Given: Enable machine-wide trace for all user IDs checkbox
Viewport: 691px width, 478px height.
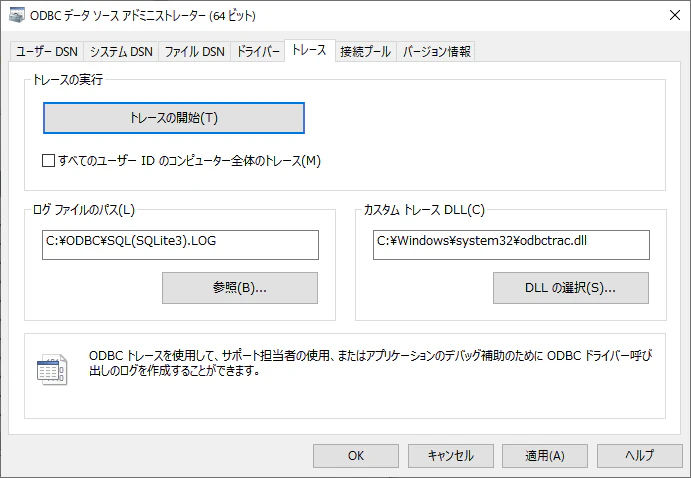Looking at the screenshot, I should click(48, 160).
